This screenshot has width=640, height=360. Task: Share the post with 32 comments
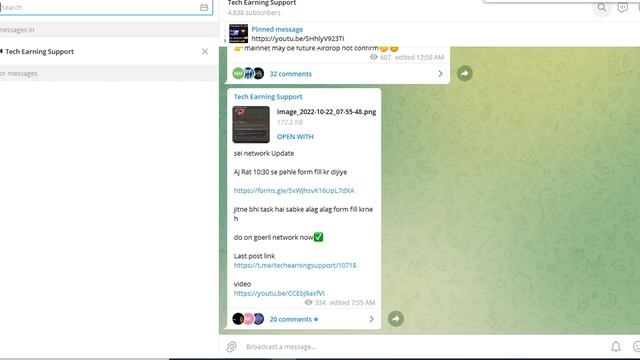tap(464, 73)
